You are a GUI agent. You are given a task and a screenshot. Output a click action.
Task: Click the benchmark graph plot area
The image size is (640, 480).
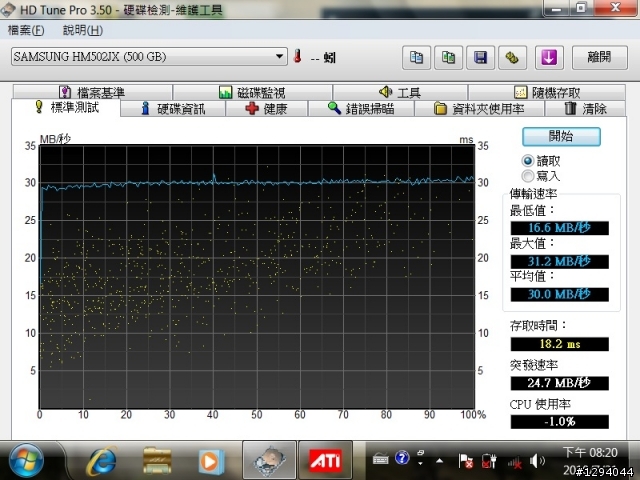(x=257, y=277)
